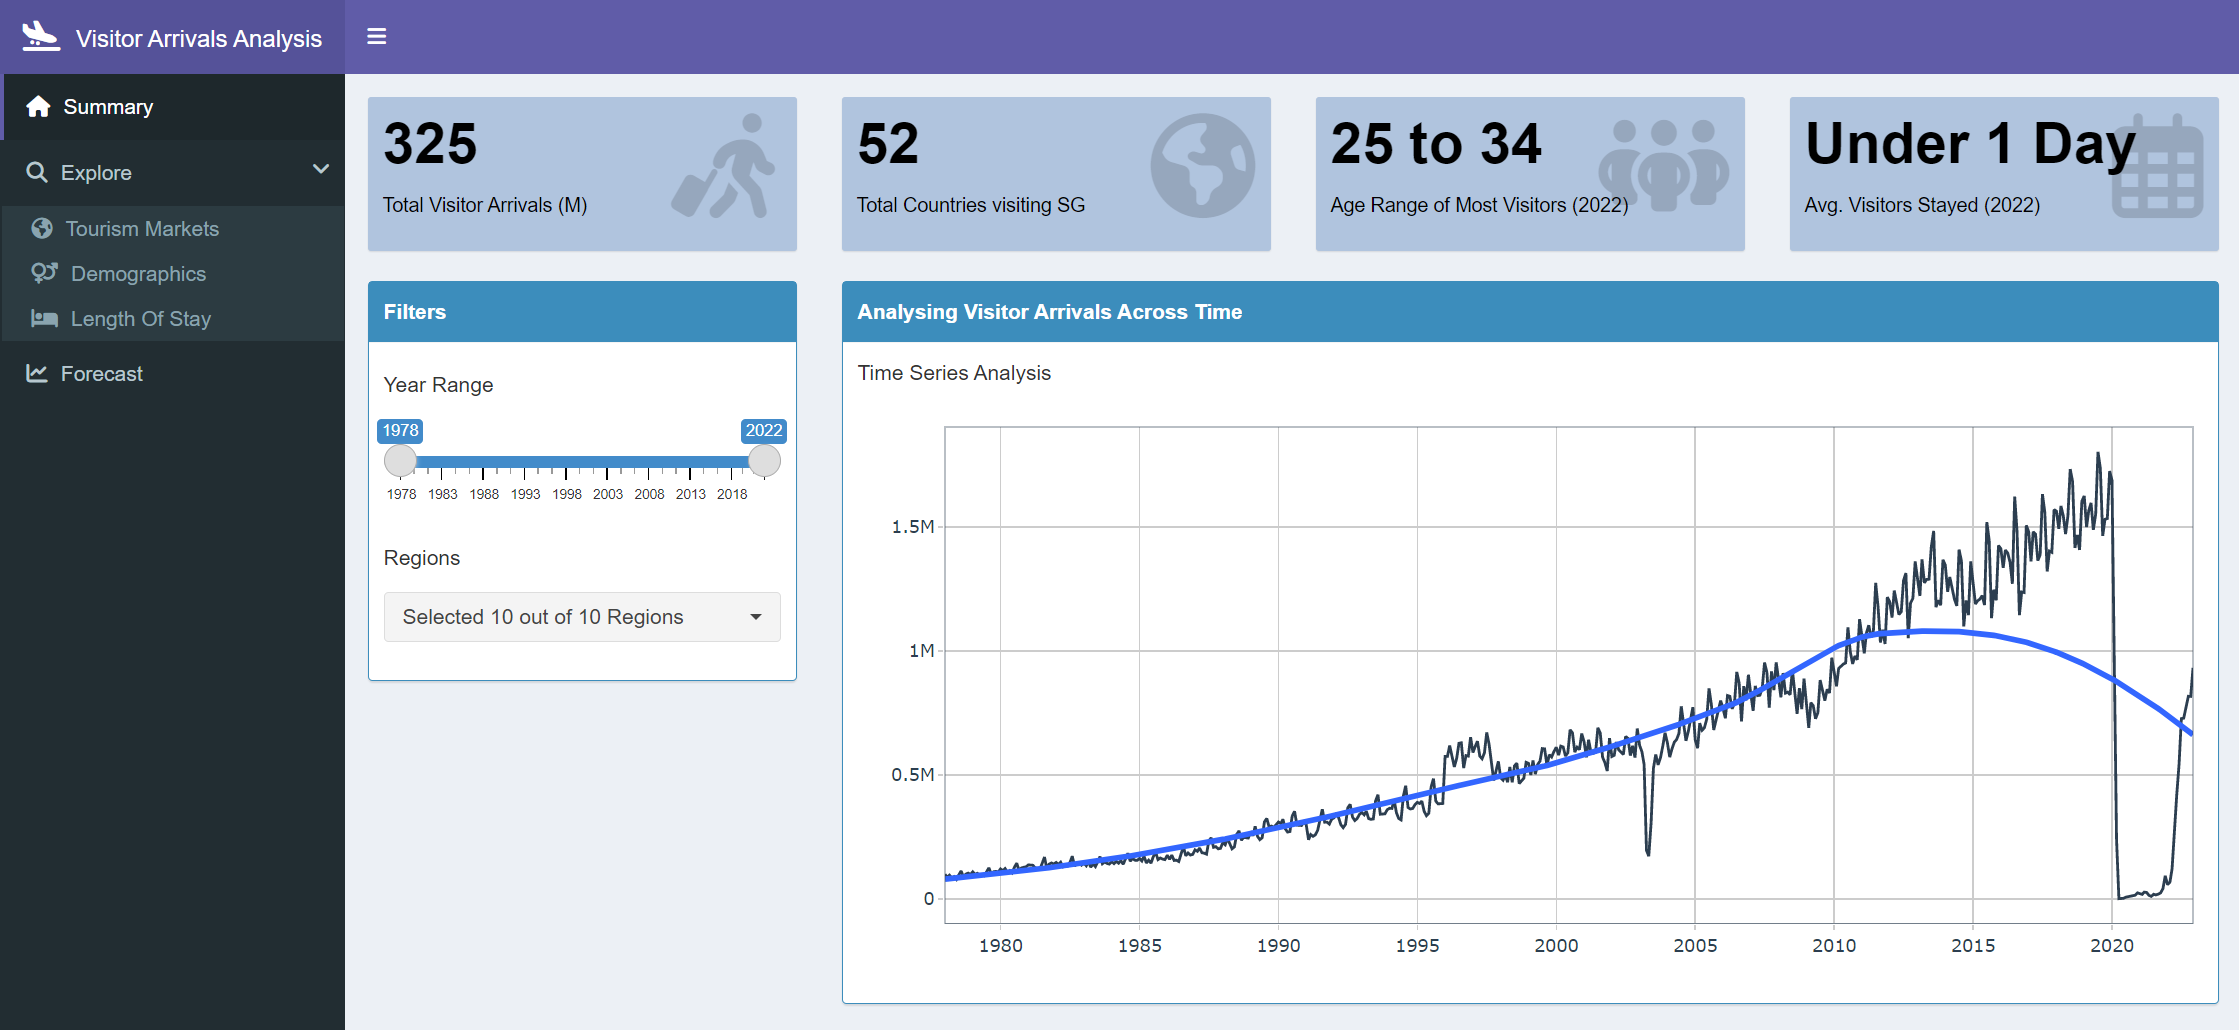Click the airplane landing logo icon
The width and height of the screenshot is (2239, 1030).
point(41,36)
